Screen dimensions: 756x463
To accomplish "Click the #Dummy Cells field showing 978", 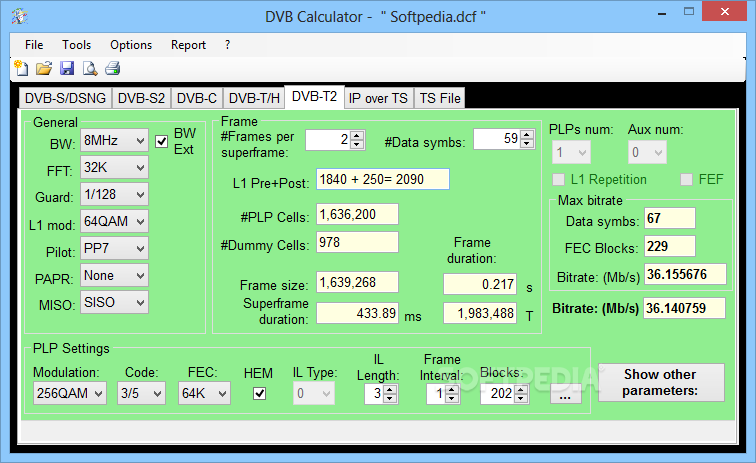I will click(357, 242).
